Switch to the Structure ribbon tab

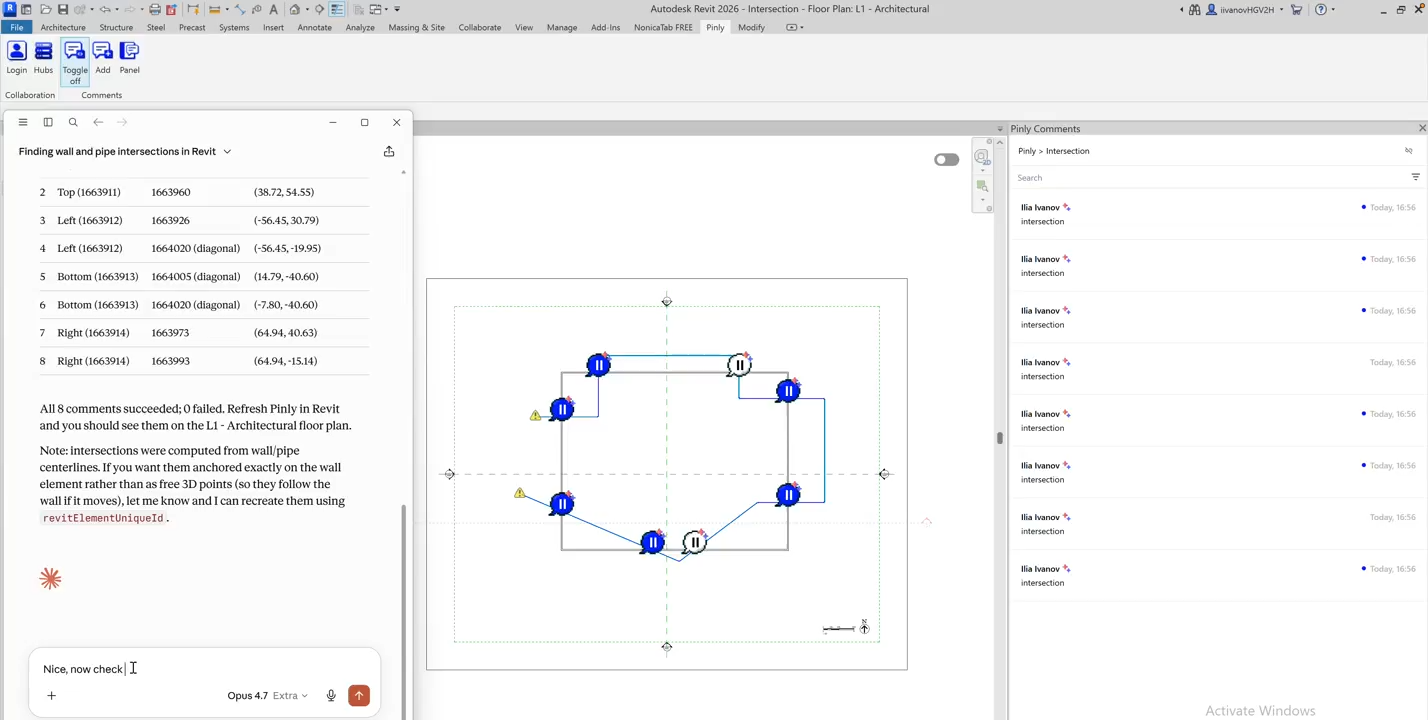[116, 27]
